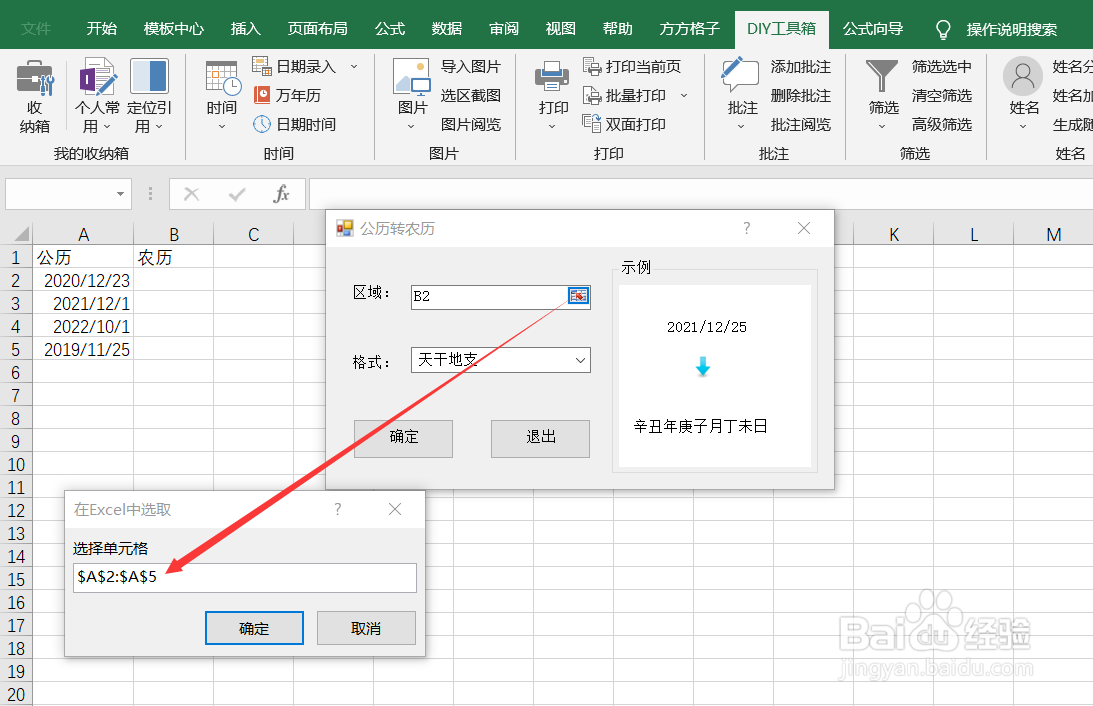Screen dimensions: 1093x706
Task: Click the formula bar confirm checkmark icon
Action: pyautogui.click(x=237, y=194)
